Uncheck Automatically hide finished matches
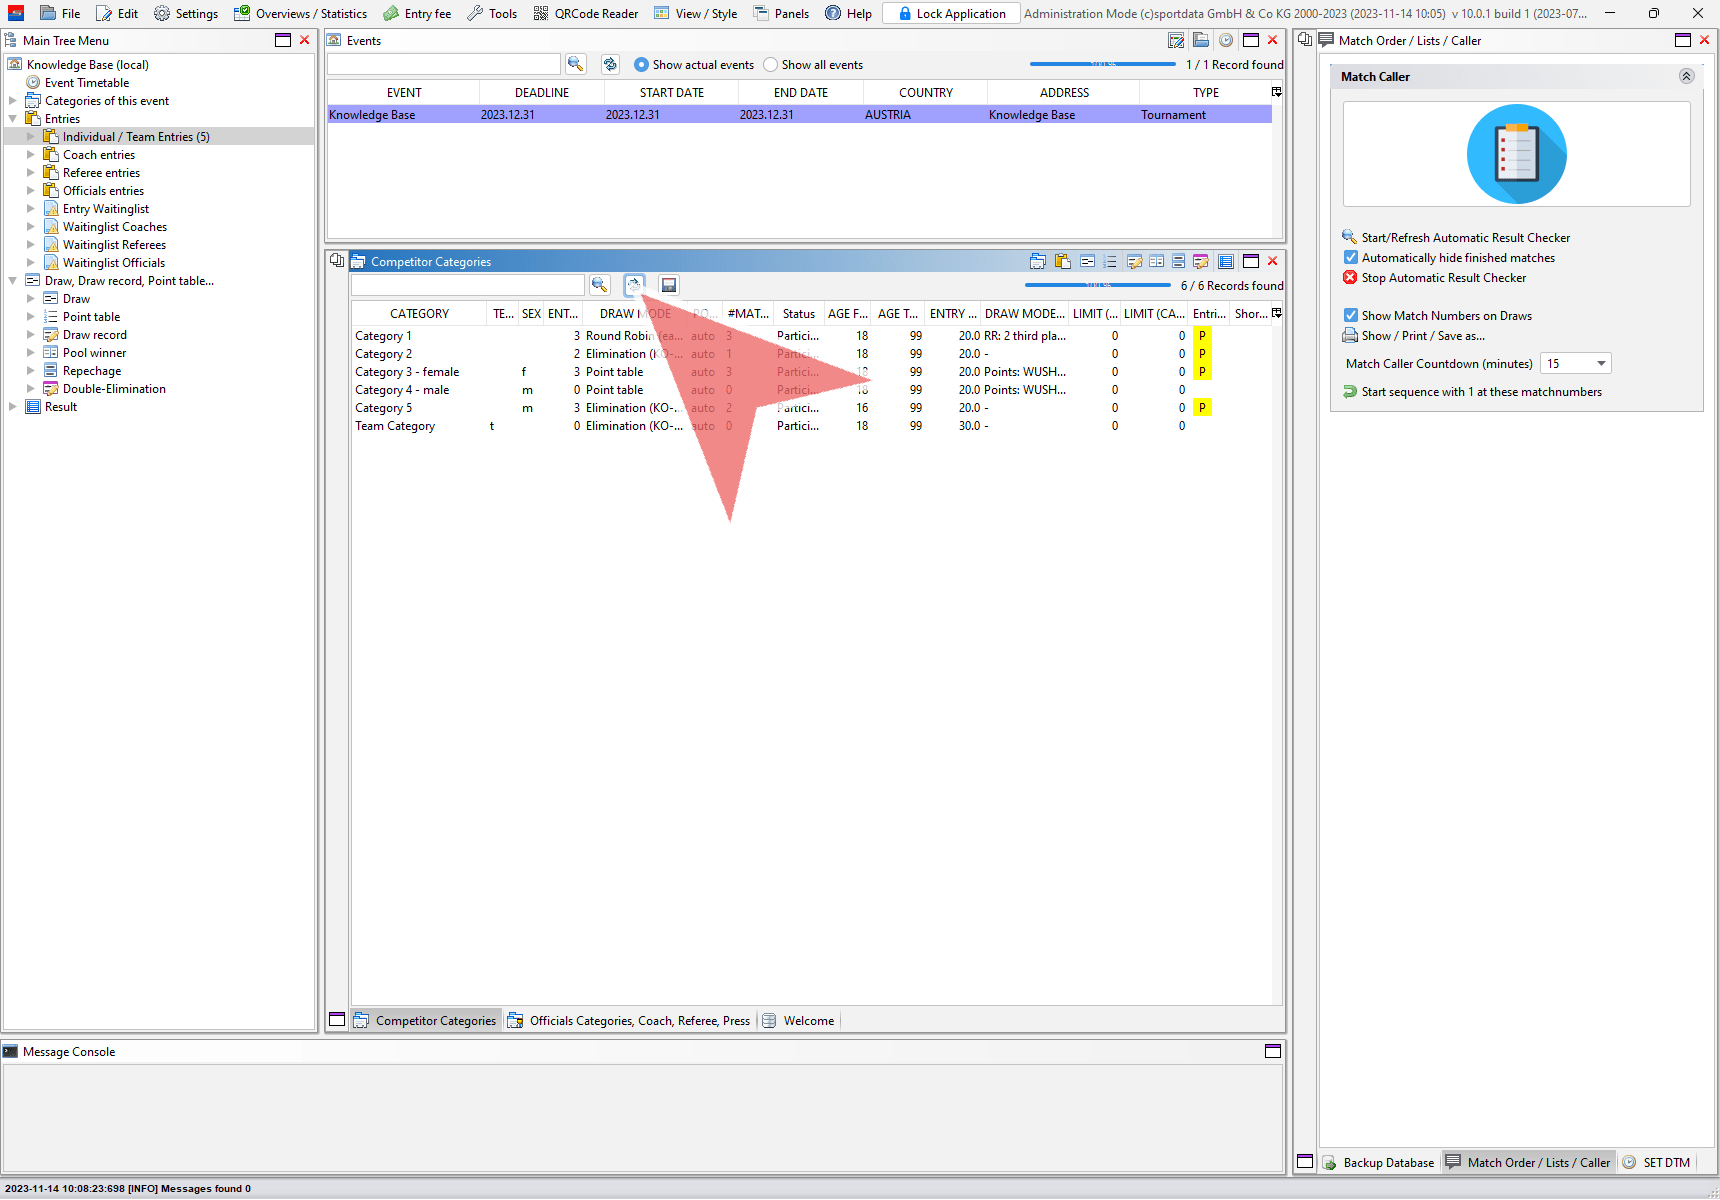1720x1200 pixels. pyautogui.click(x=1351, y=258)
